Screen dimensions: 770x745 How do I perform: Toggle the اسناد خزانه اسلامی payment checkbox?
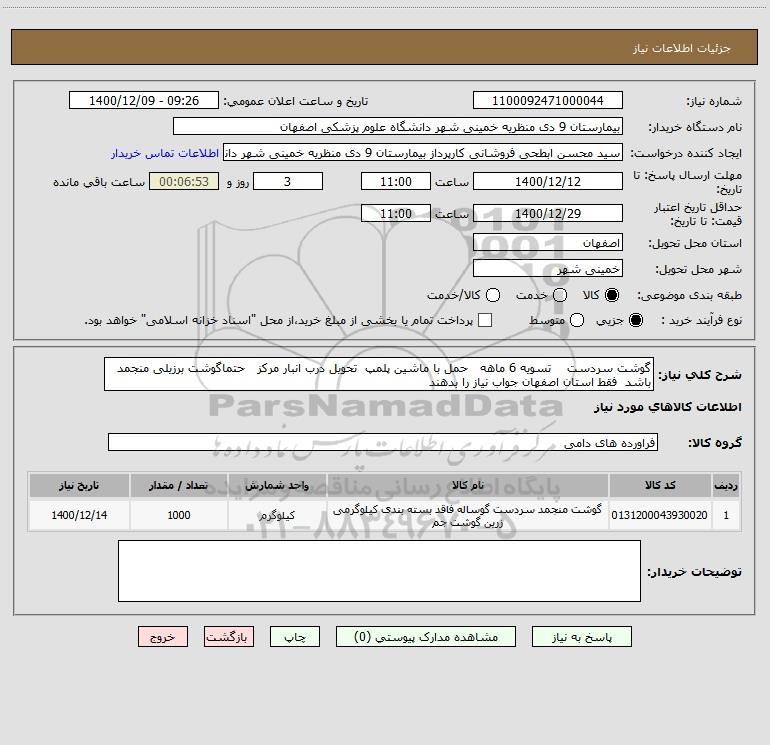[x=485, y=320]
